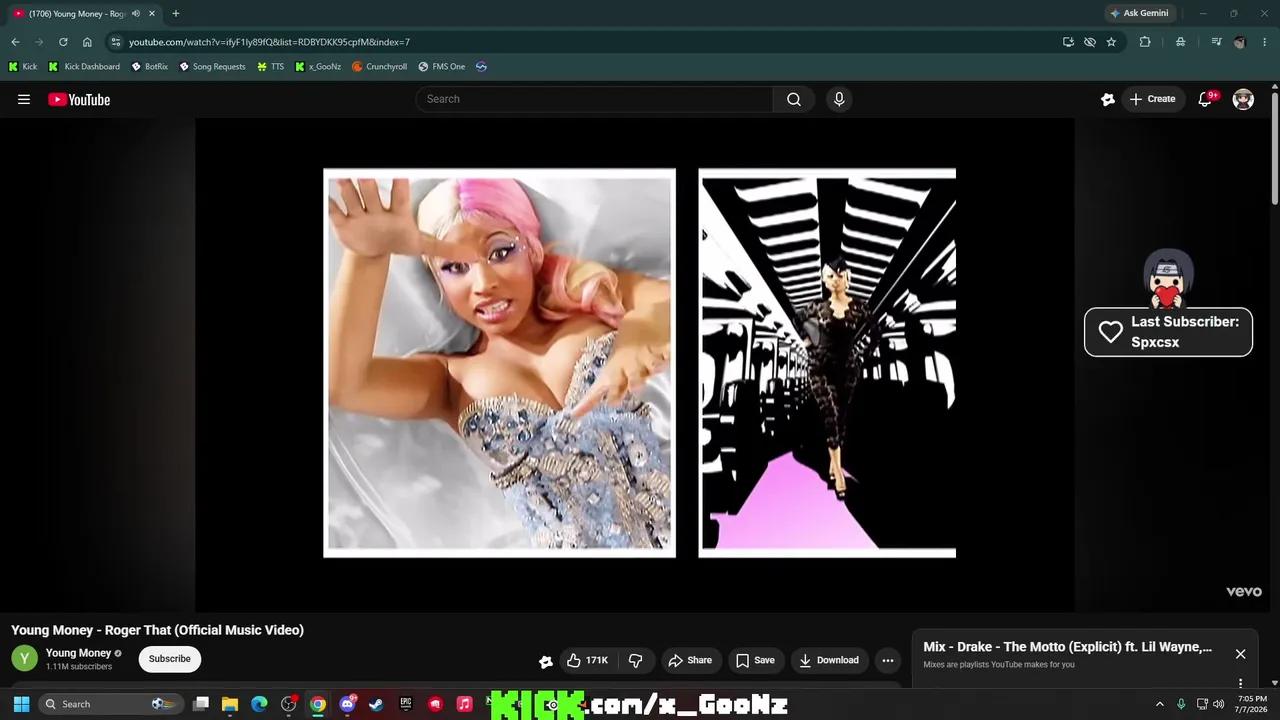Click the YouTube search magnifier button
Screen dimensions: 1280x720
coord(794,99)
